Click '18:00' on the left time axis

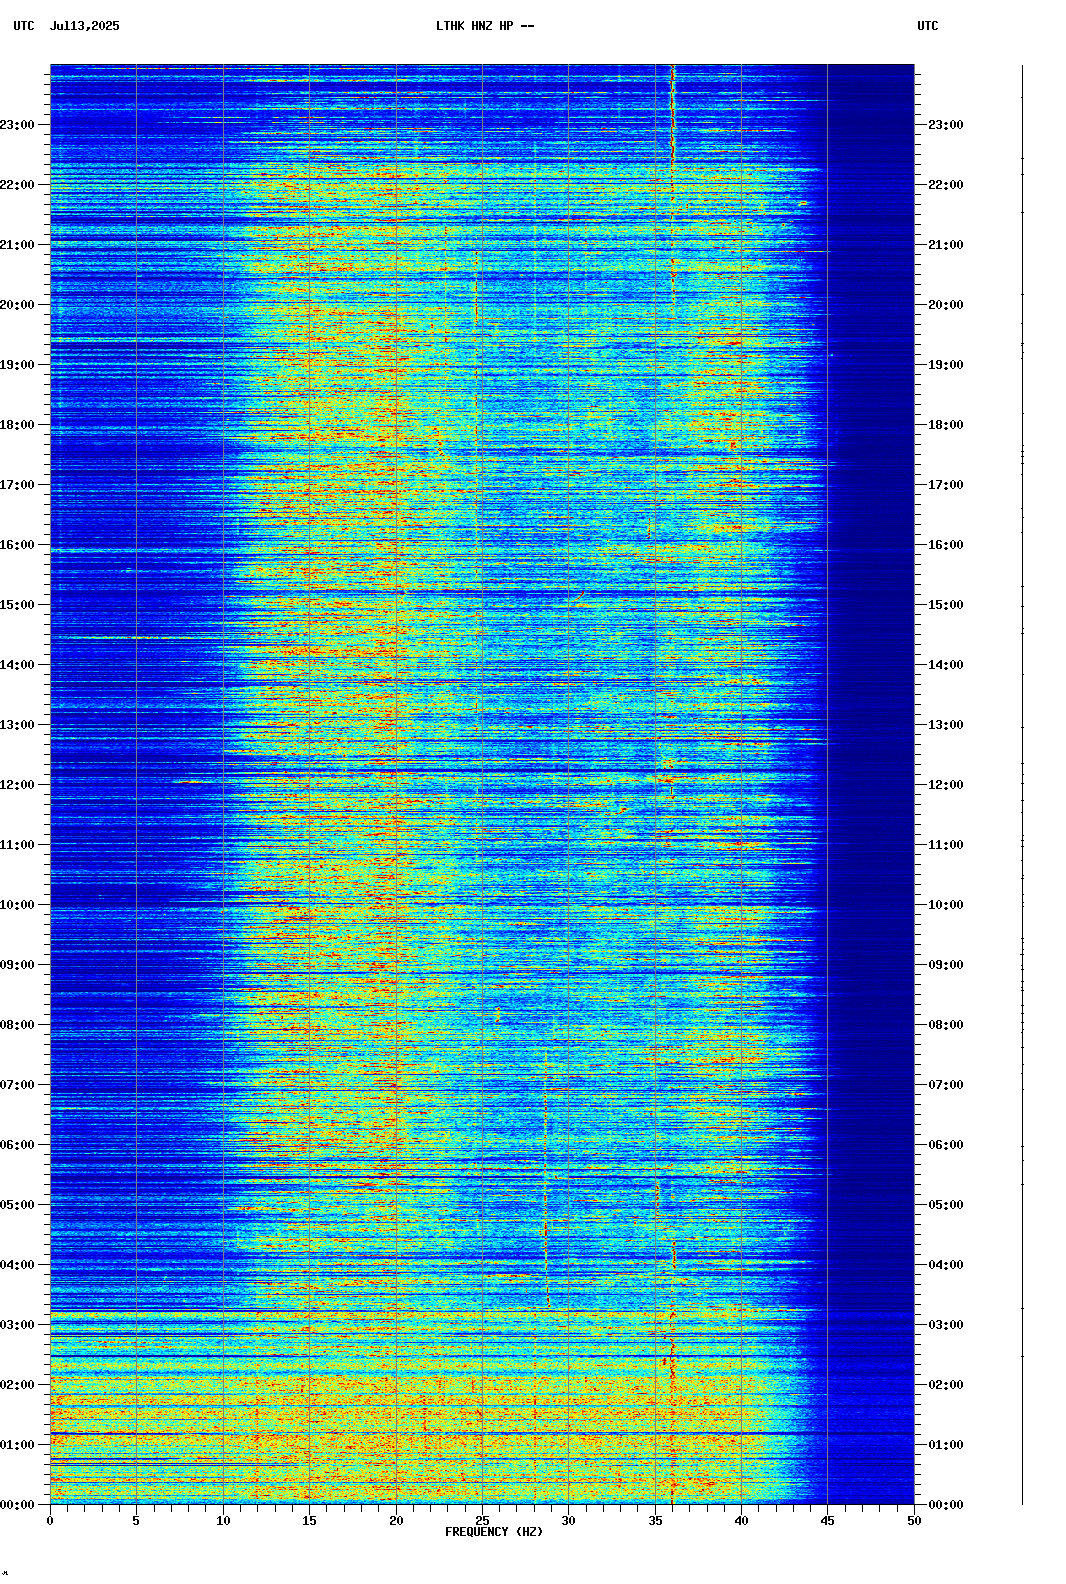click(x=17, y=425)
